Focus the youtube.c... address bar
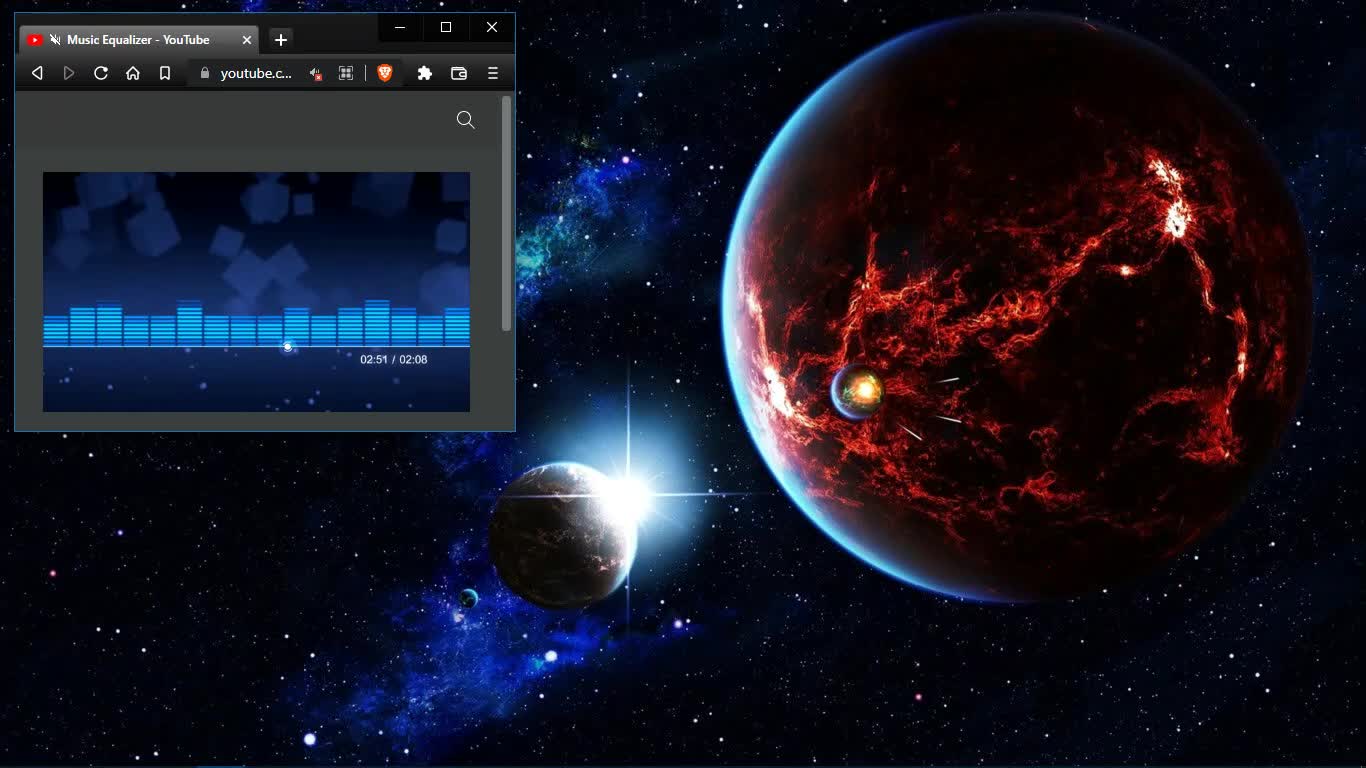1366x768 pixels. [x=256, y=73]
